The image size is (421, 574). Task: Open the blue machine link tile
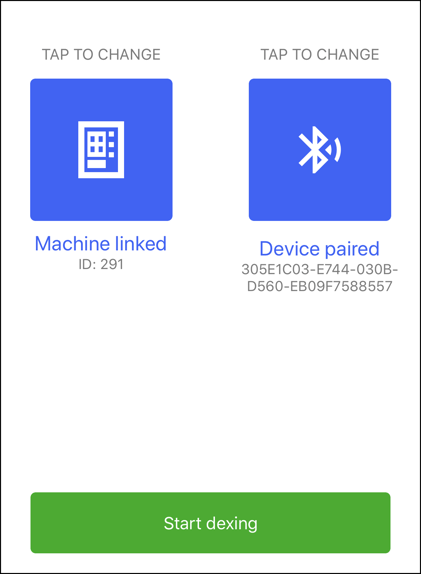pos(101,150)
